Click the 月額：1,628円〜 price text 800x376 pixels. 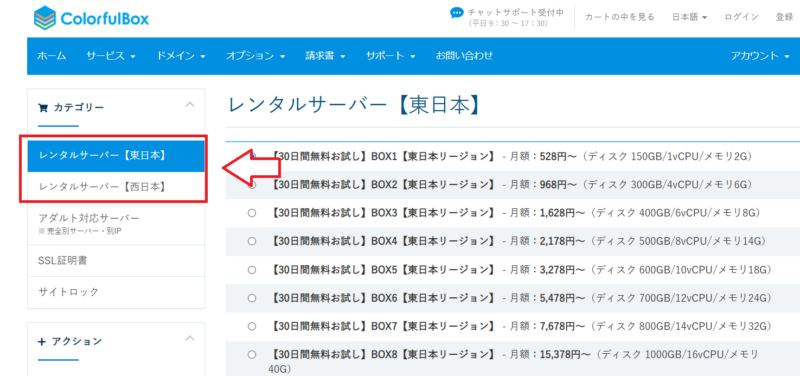(546, 213)
